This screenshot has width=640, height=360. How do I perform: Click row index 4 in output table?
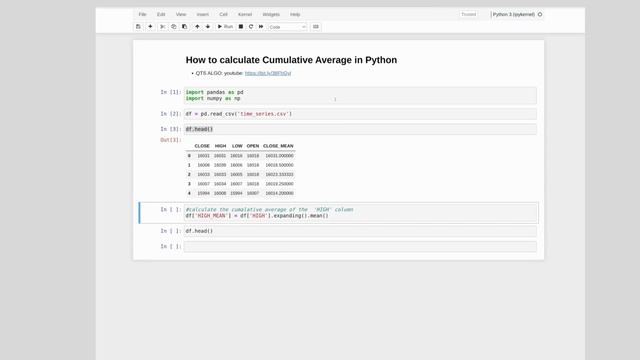(189, 193)
